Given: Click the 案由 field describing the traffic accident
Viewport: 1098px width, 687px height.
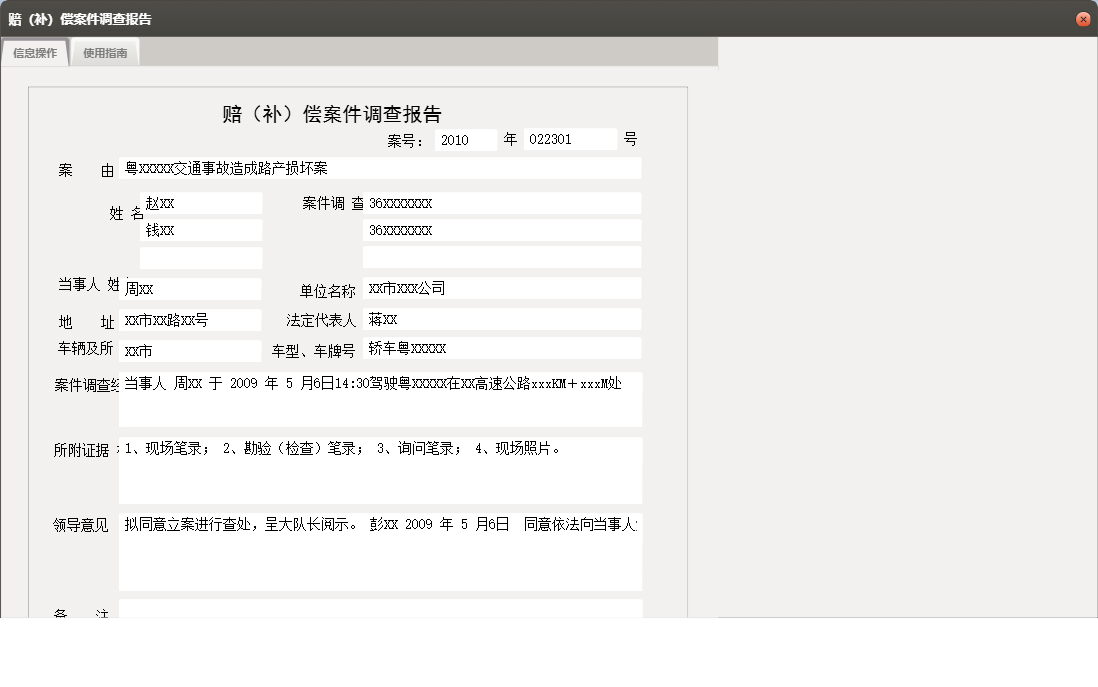Looking at the screenshot, I should 379,168.
